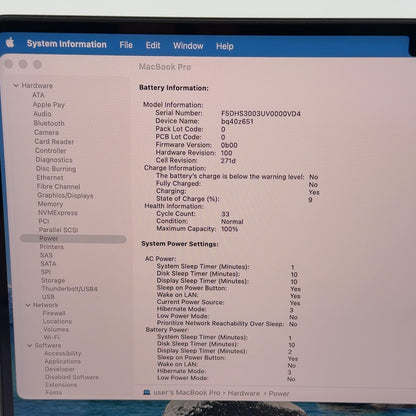Select Memory in the sidebar
Viewport: 416px width, 416px height.
pos(50,204)
